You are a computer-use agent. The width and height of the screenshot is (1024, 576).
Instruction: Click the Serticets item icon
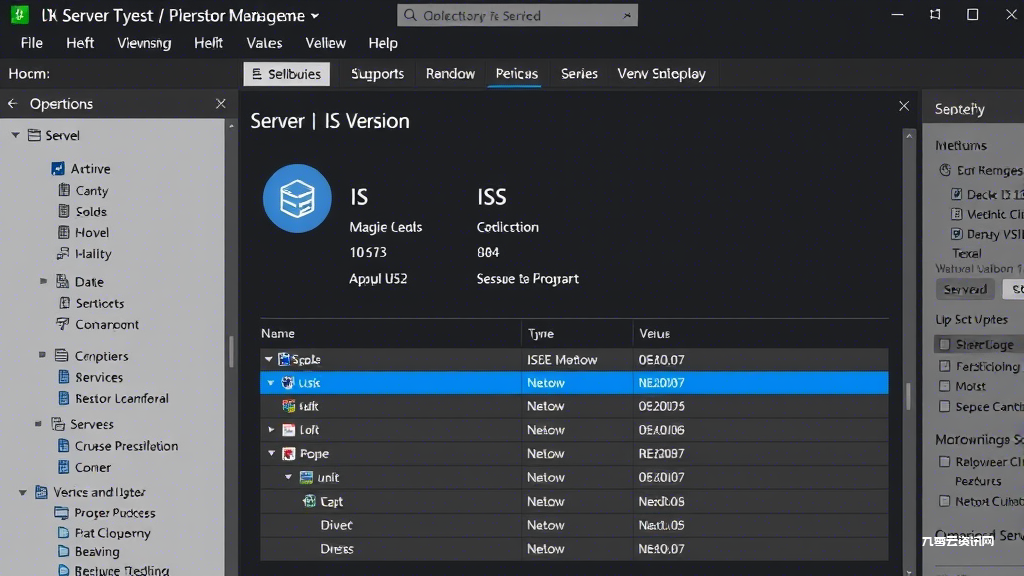65,303
